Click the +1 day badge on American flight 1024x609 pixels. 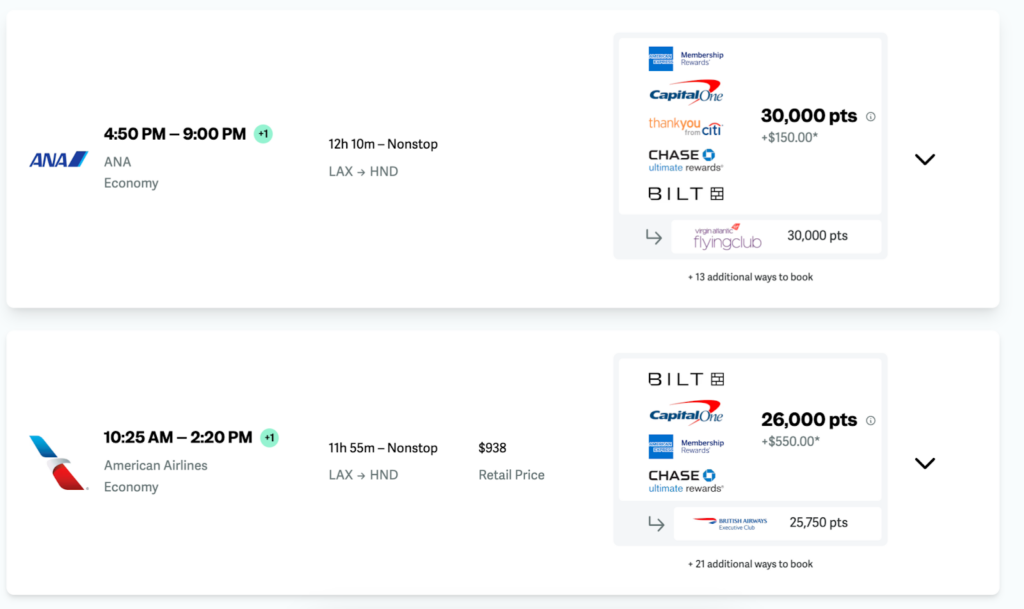coord(269,438)
